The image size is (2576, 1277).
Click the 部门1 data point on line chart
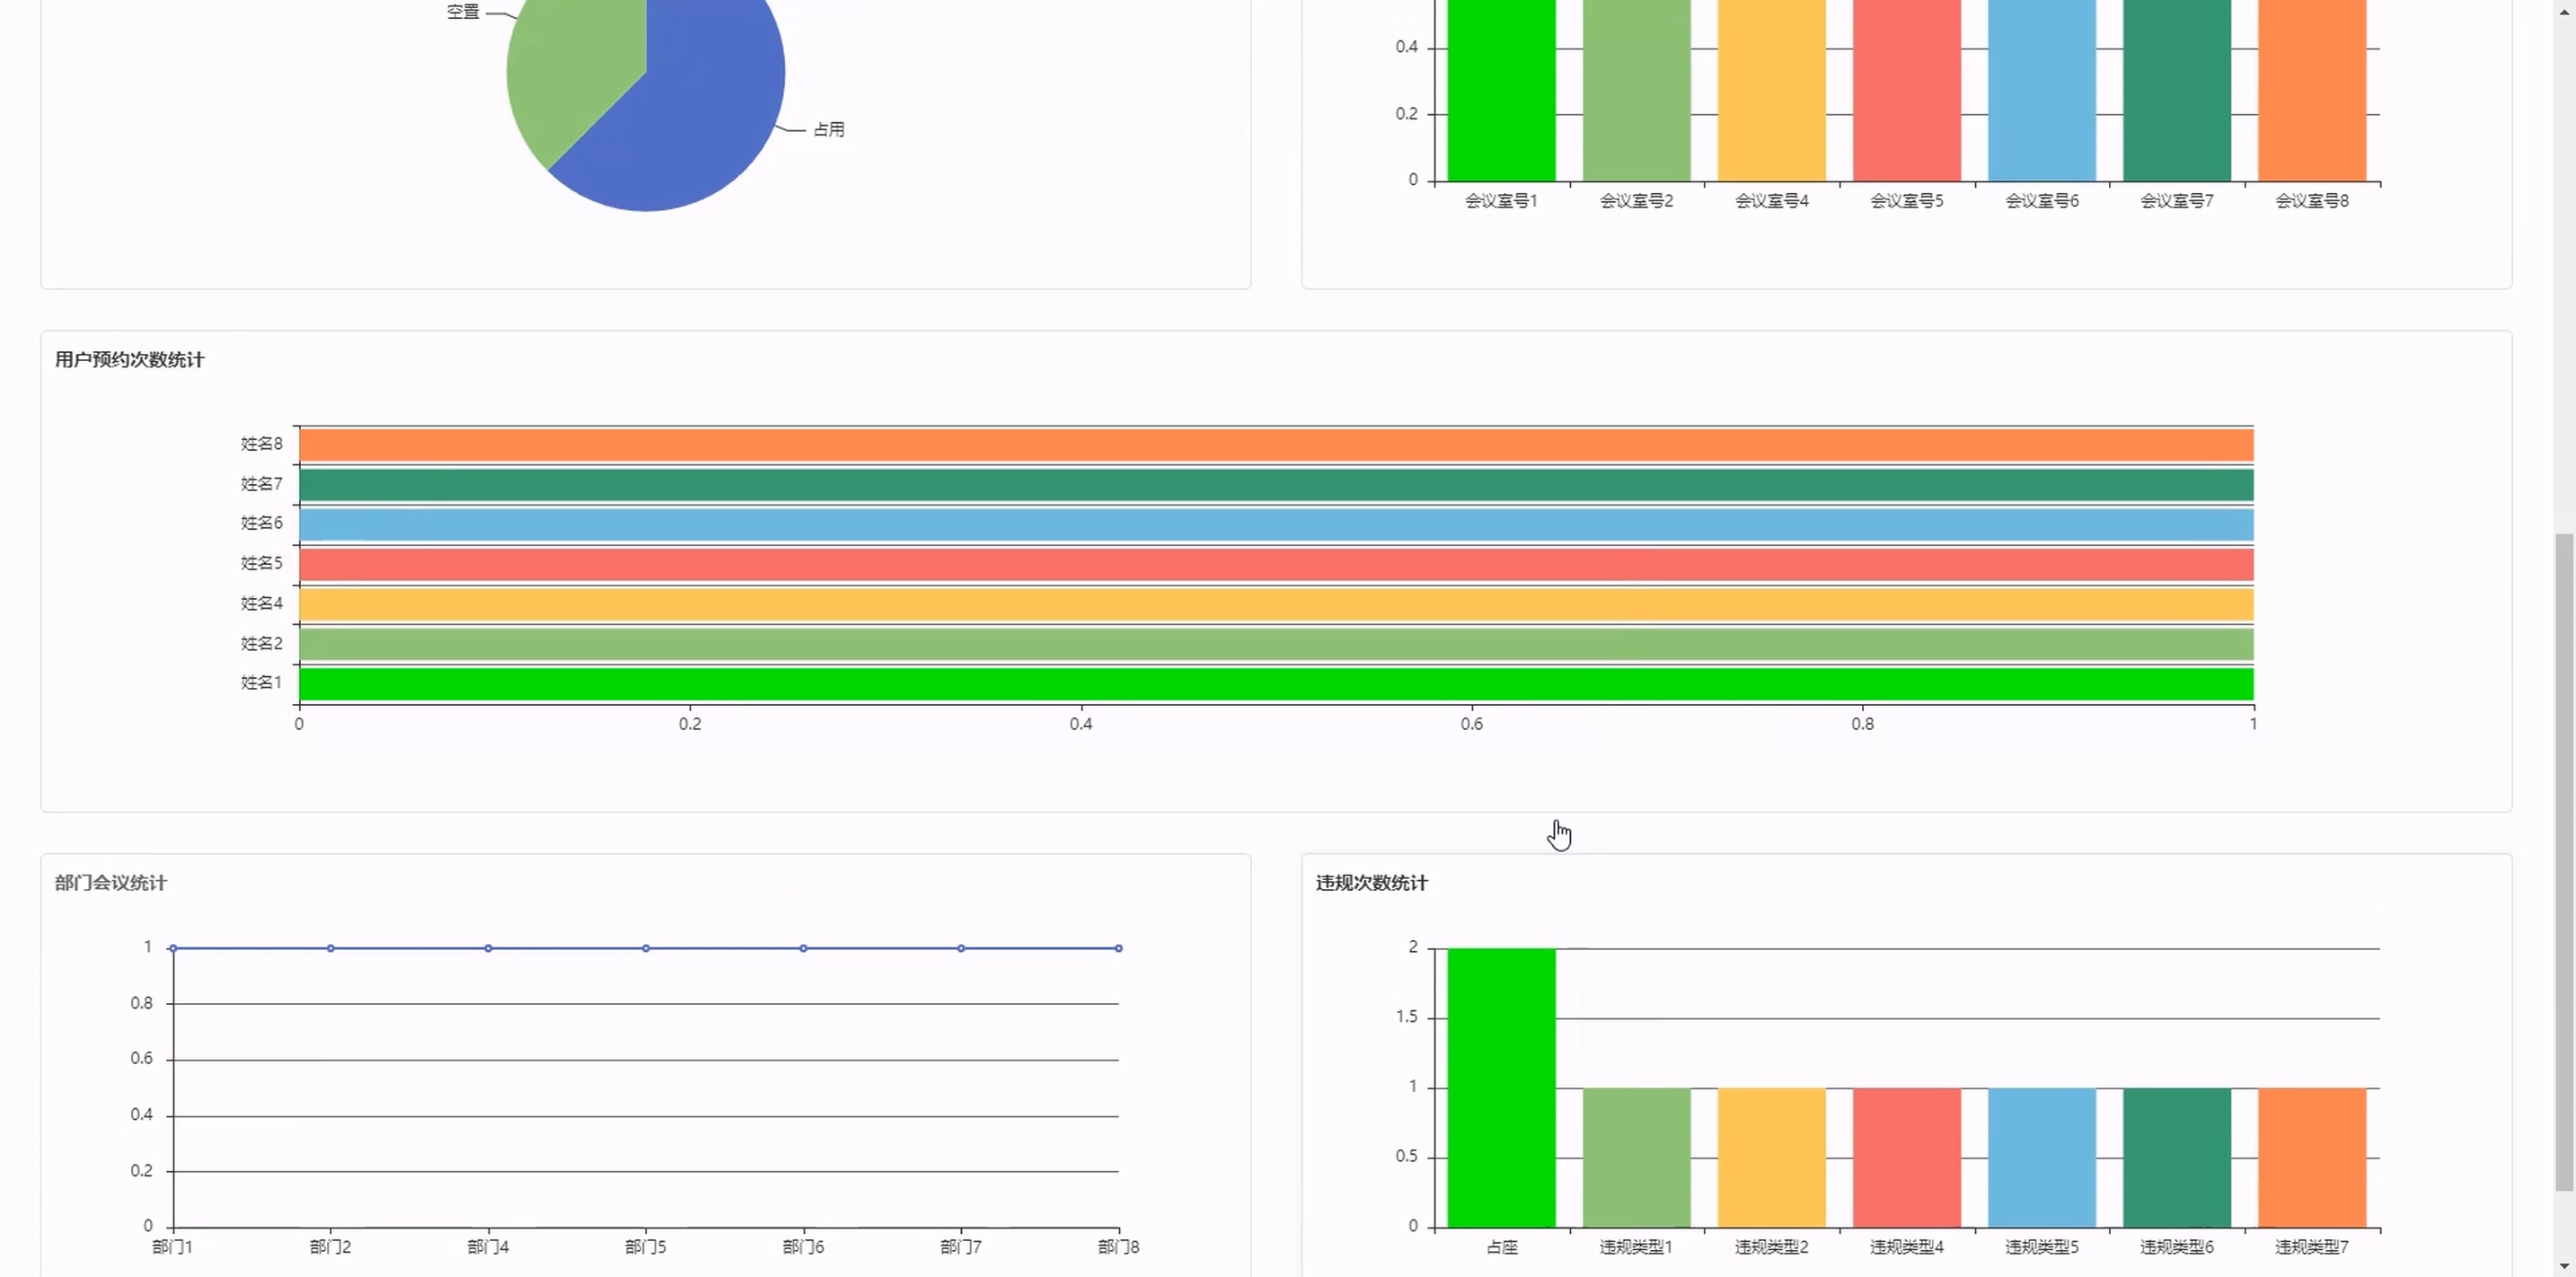click(x=173, y=948)
